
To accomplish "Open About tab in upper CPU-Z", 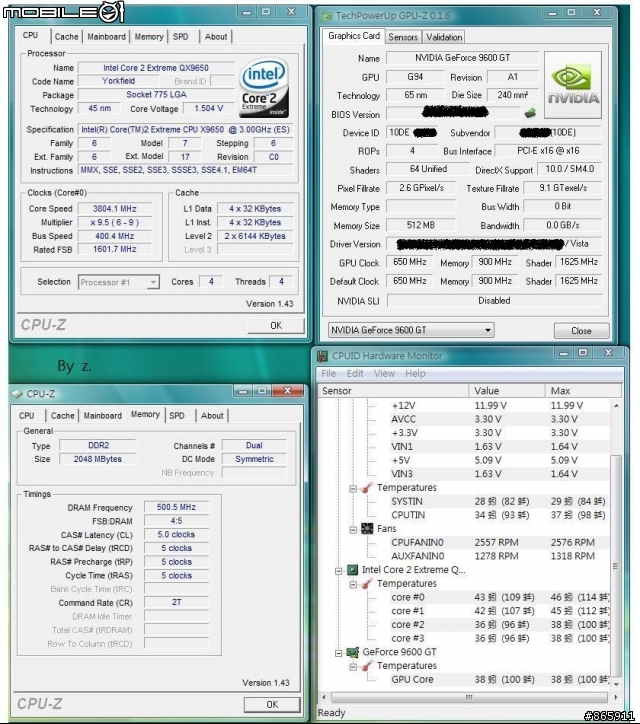I will click(x=216, y=36).
